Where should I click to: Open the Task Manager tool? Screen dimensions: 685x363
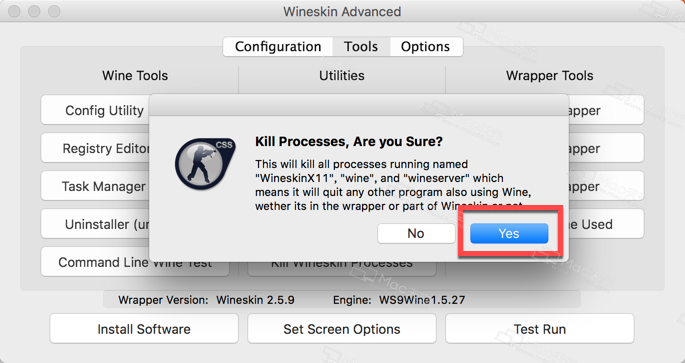pos(95,187)
